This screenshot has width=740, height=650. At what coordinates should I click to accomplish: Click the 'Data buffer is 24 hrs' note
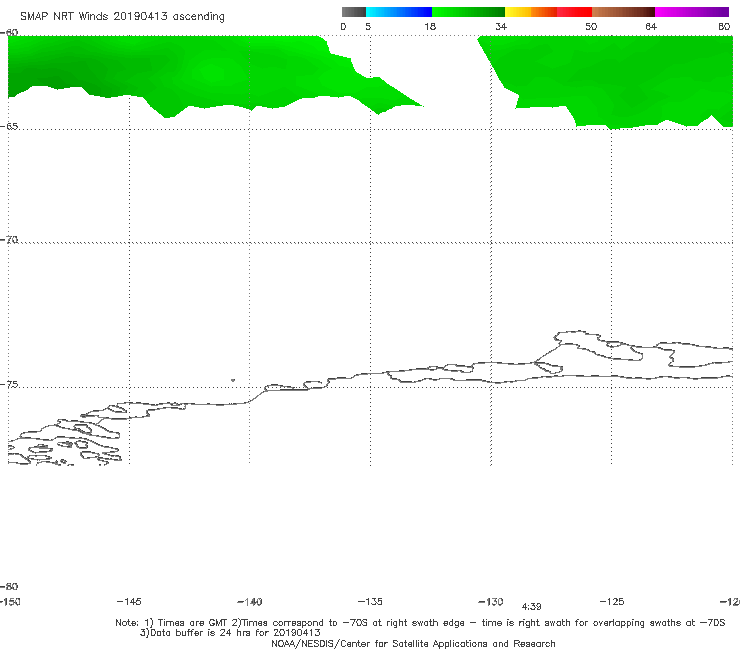pyautogui.click(x=230, y=633)
